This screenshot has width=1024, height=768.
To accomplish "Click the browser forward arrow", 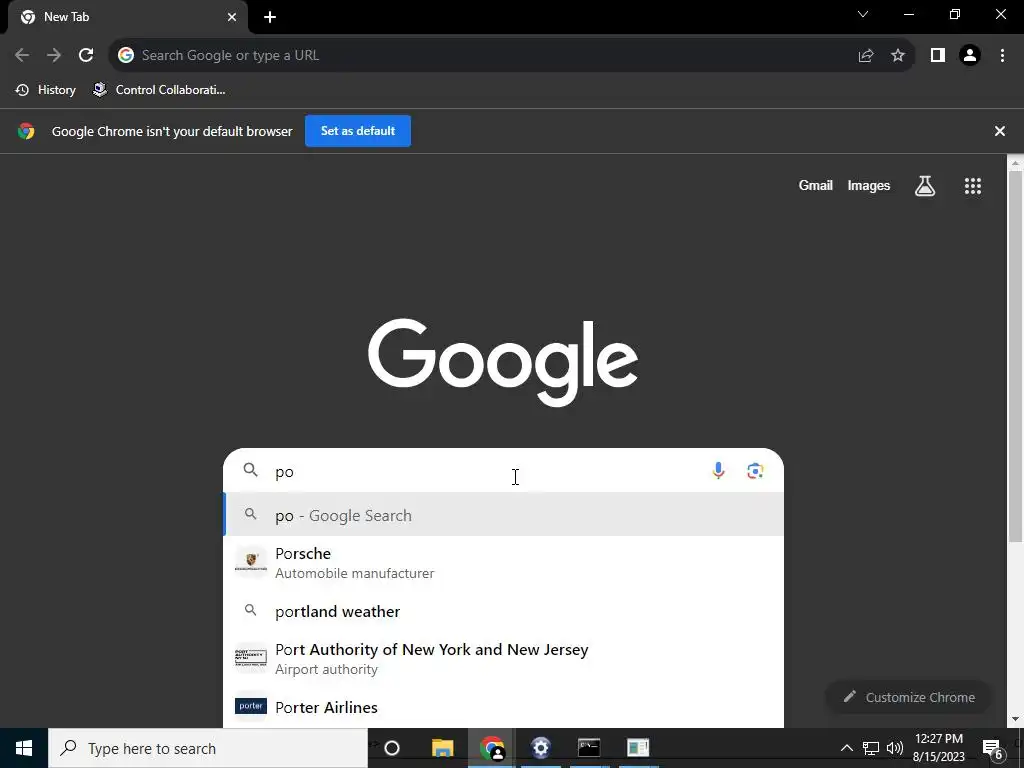I will [x=54, y=56].
